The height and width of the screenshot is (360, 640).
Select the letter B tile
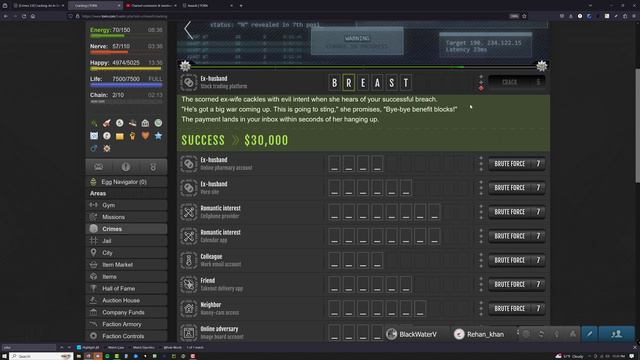pos(334,83)
